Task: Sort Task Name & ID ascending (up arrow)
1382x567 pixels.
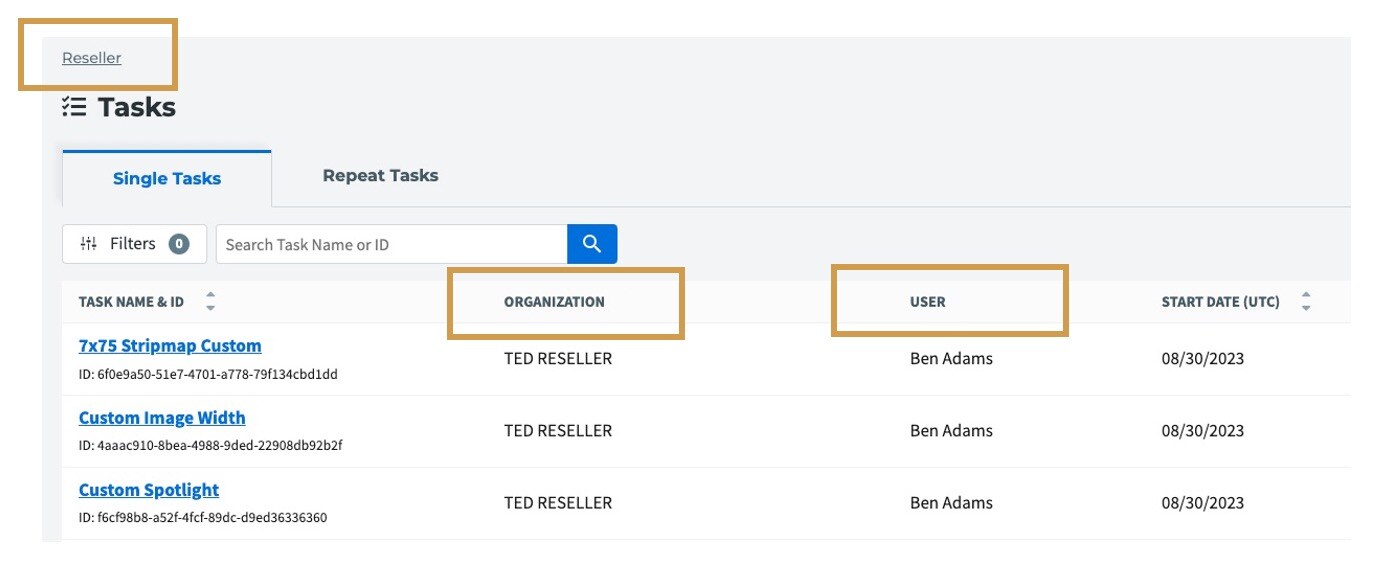Action: [210, 296]
